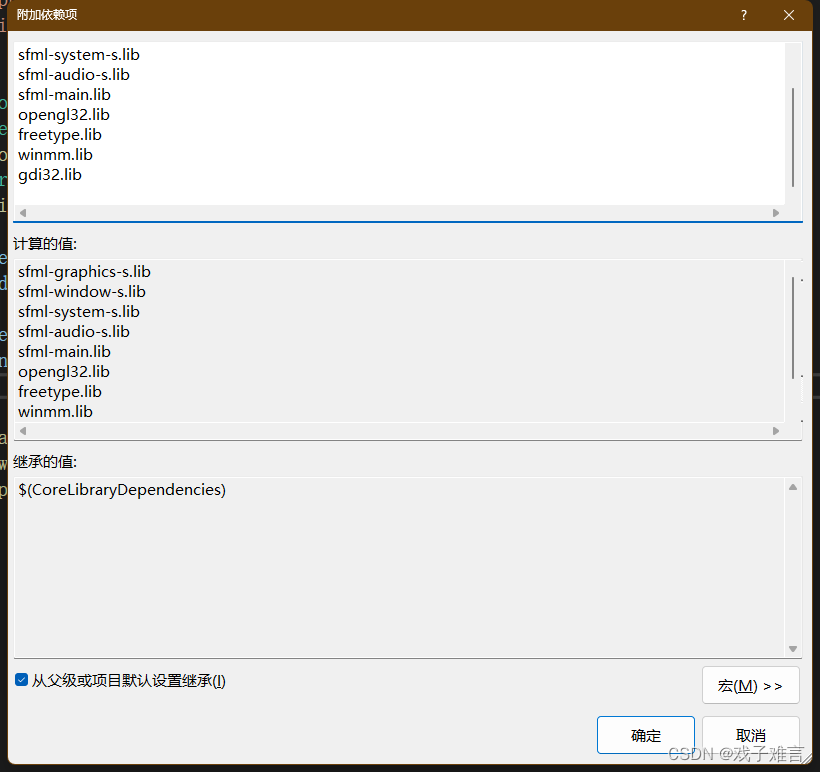Select sfml-audio-s.lib in 计算的值 list
Viewport: 820px width, 772px height.
(x=74, y=332)
